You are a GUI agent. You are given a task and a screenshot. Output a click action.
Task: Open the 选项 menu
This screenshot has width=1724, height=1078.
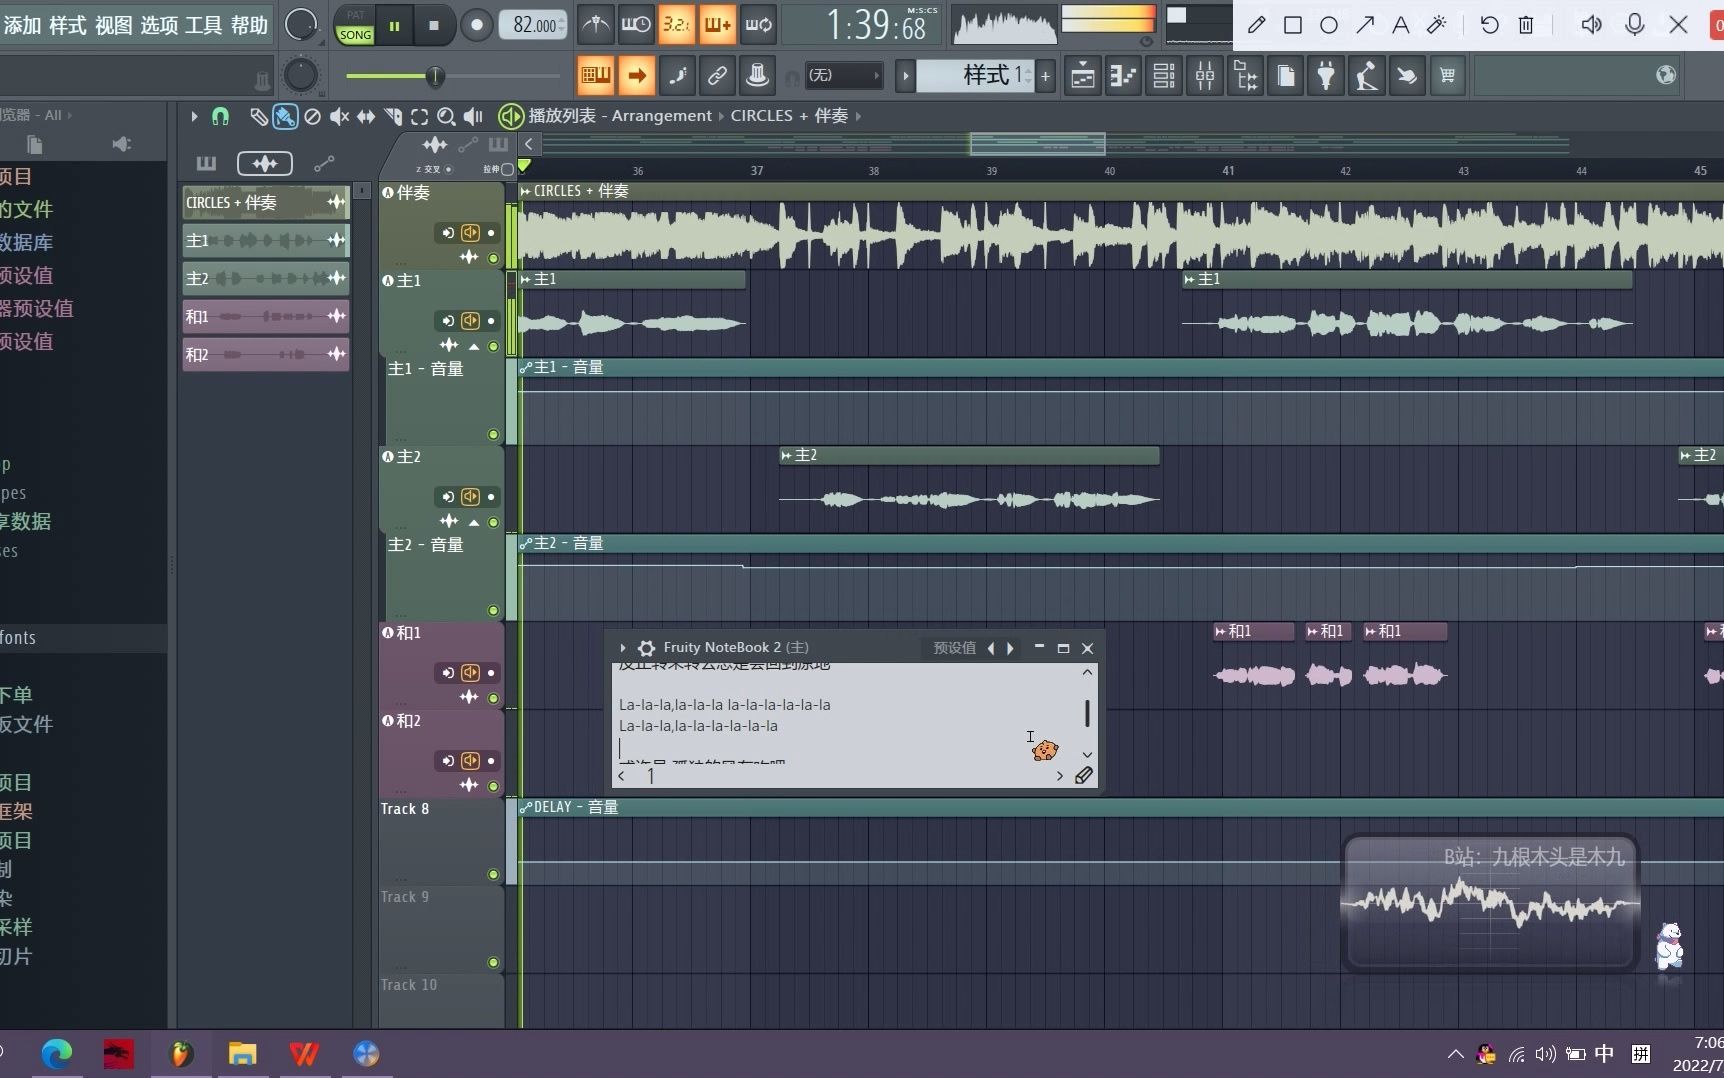(x=159, y=25)
